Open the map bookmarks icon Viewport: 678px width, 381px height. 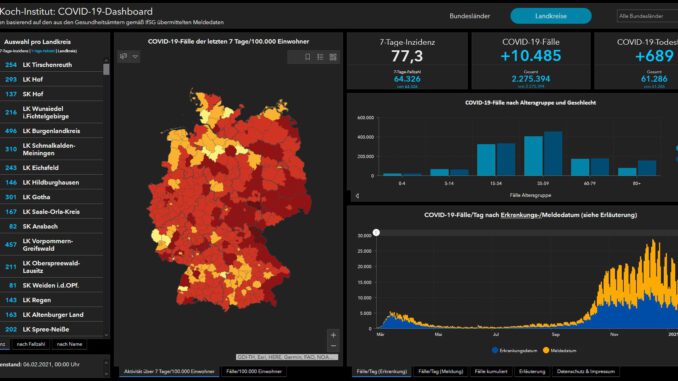(307, 57)
